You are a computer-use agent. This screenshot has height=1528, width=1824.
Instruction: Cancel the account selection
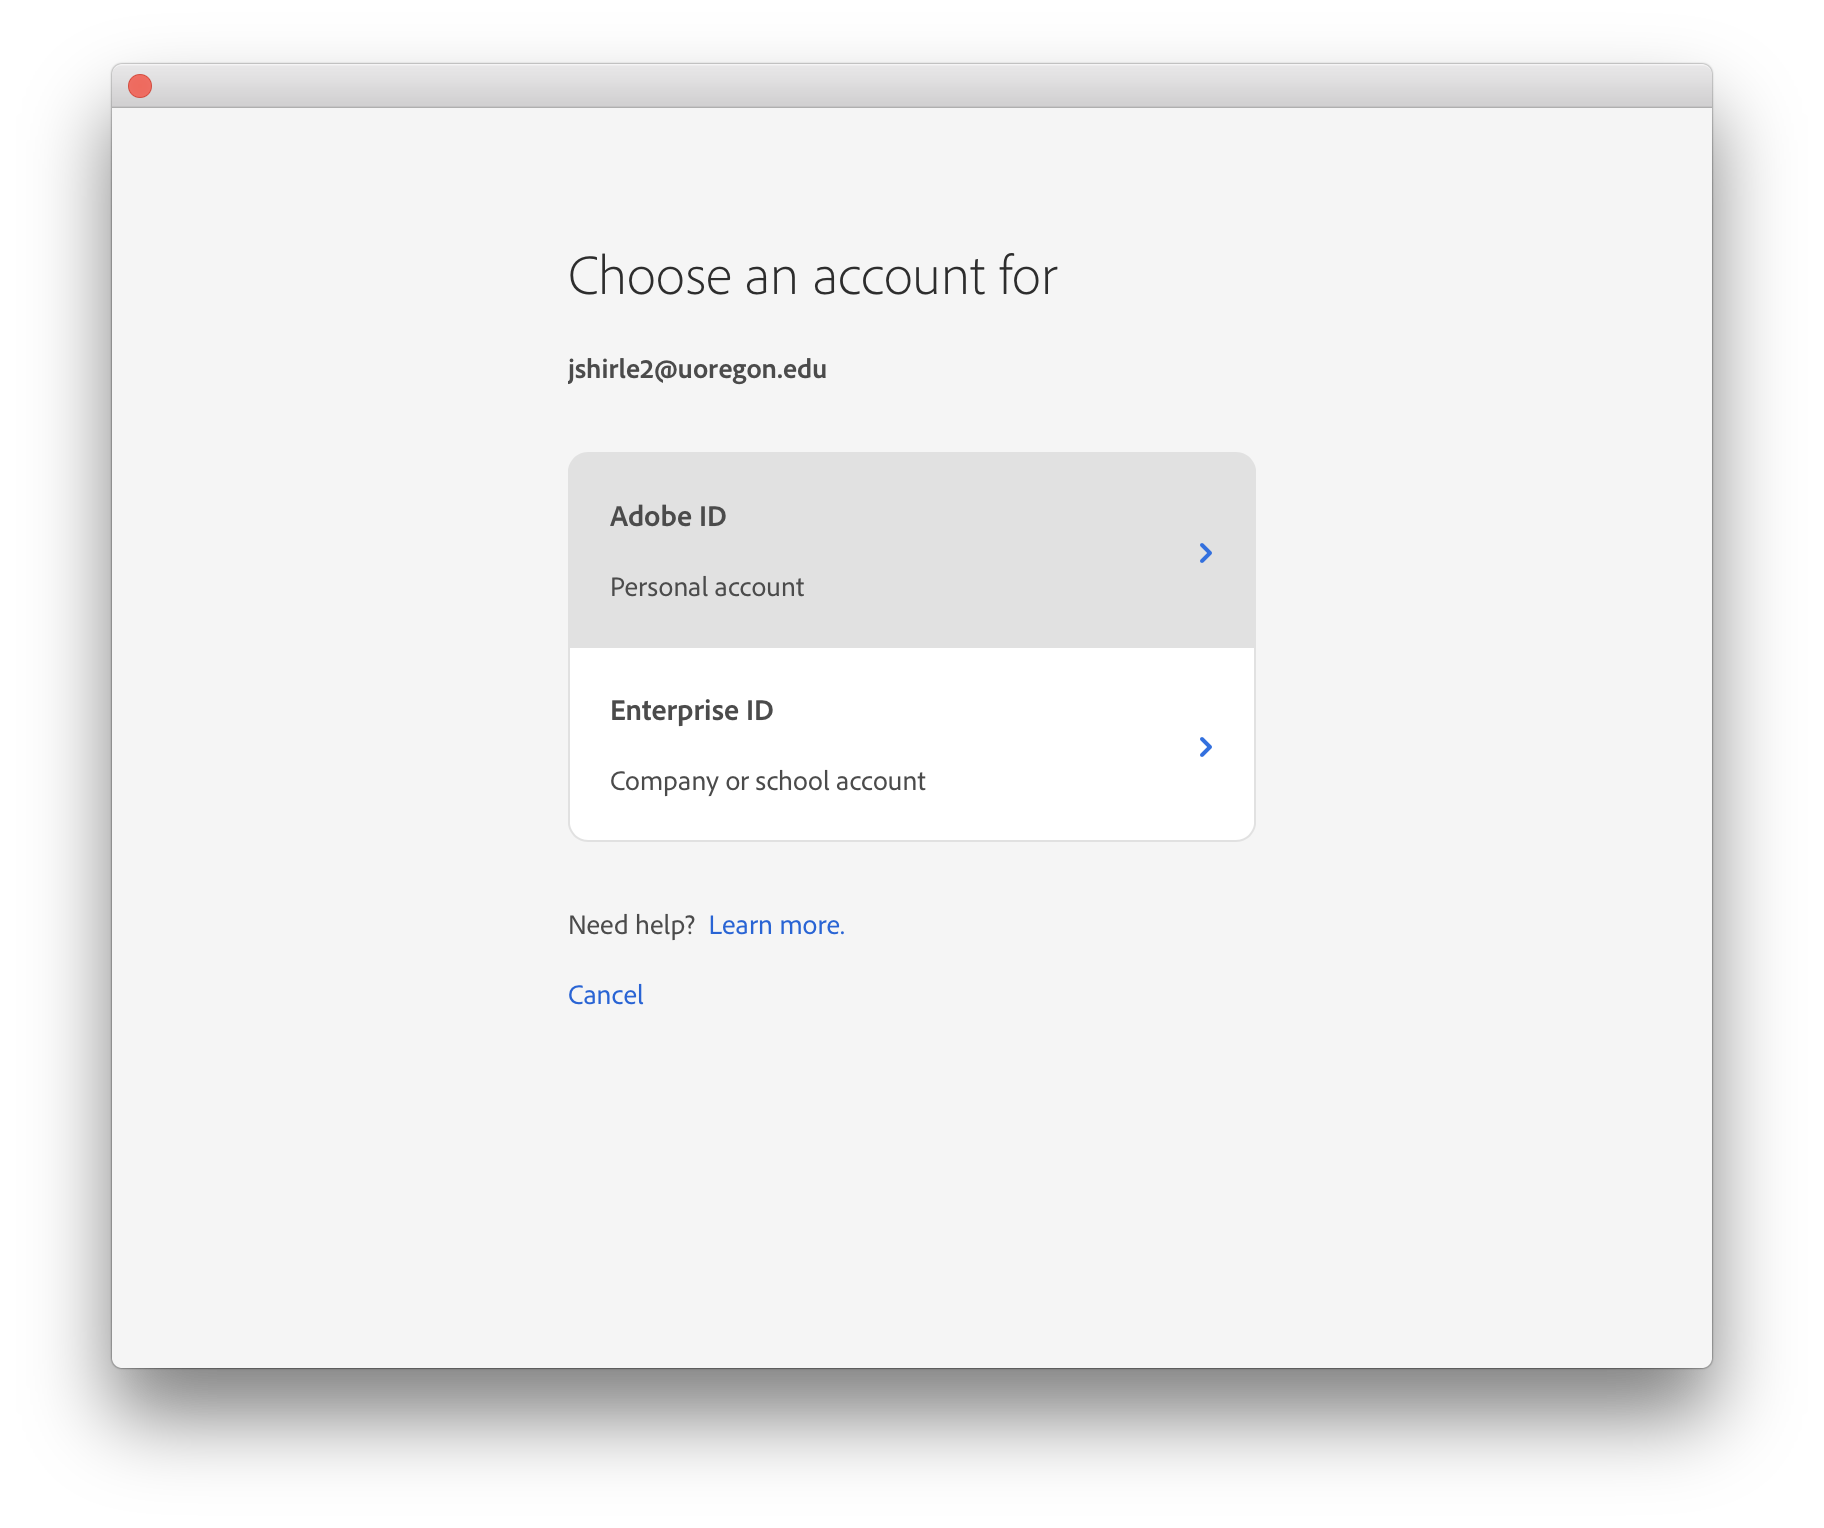pyautogui.click(x=605, y=995)
